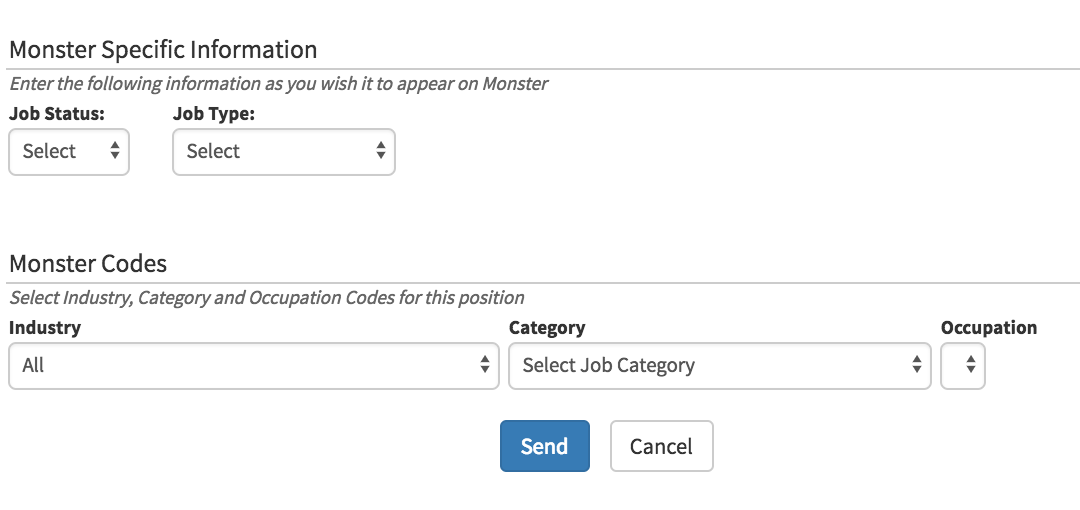This screenshot has width=1080, height=510.
Task: Open the empty Occupation dropdown
Action: [963, 366]
